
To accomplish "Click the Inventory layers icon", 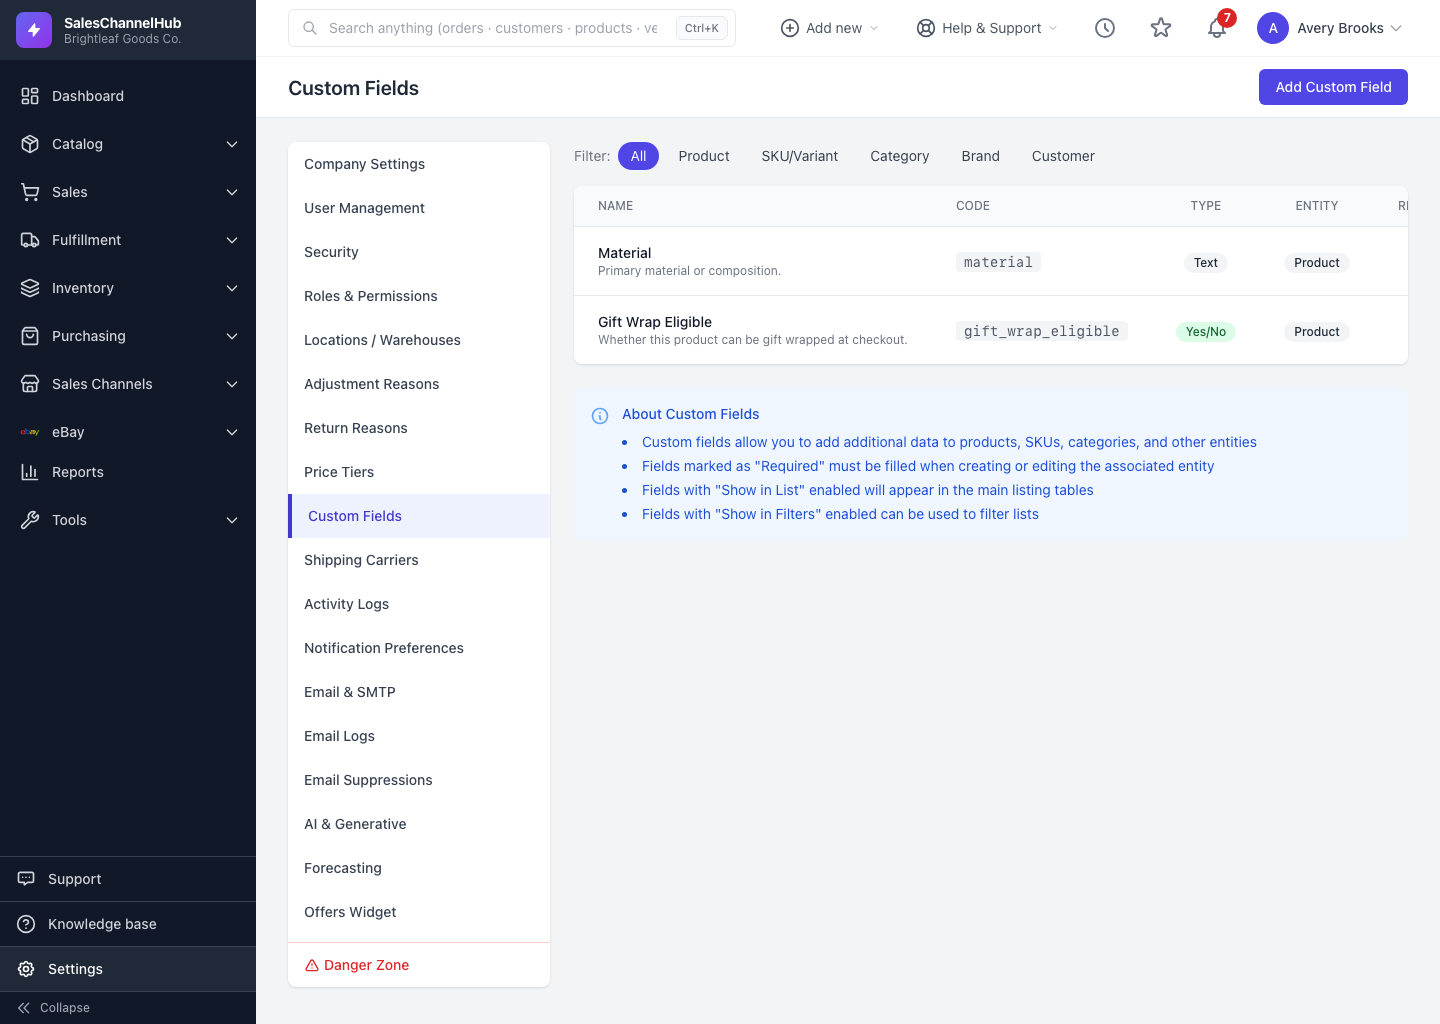I will click(30, 288).
